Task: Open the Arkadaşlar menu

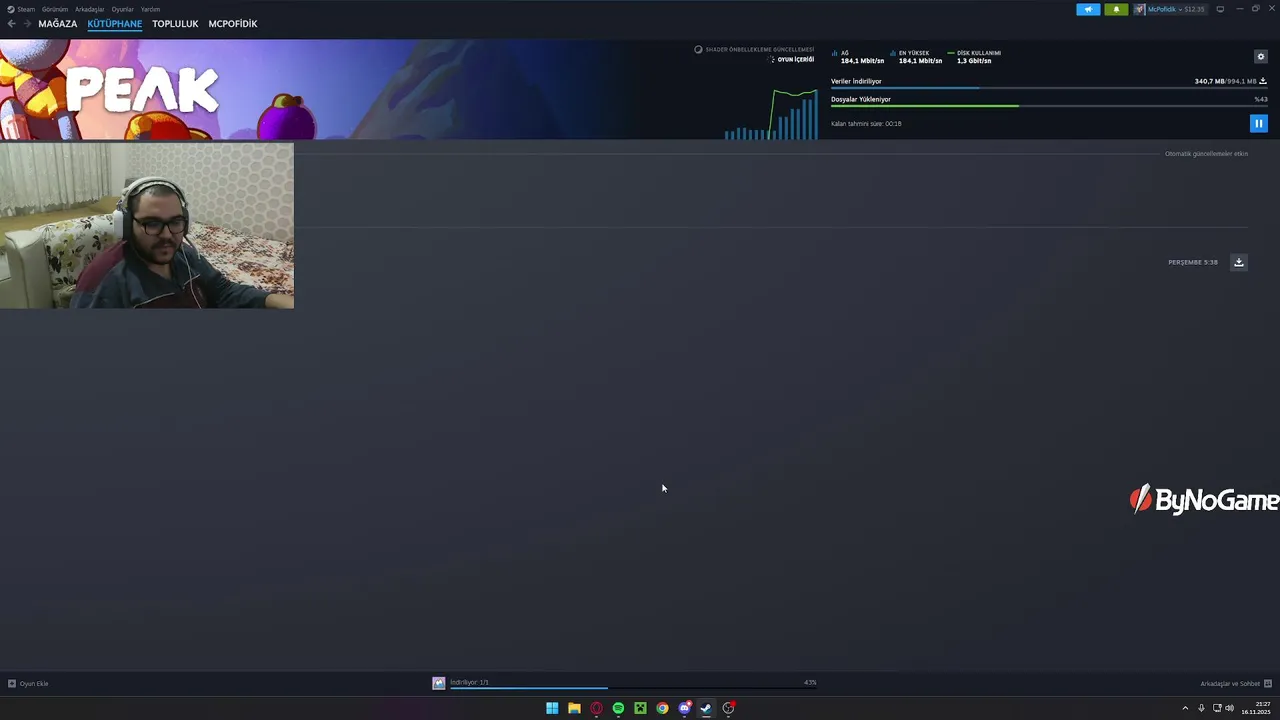Action: (90, 9)
